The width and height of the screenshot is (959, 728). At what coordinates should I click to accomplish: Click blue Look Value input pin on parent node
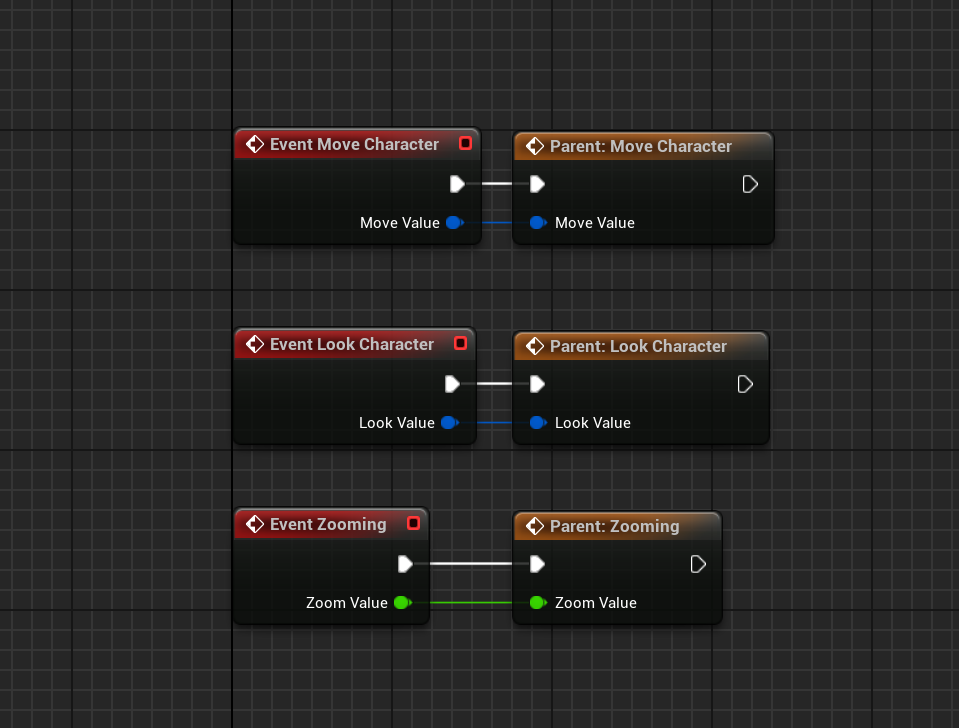coord(537,423)
